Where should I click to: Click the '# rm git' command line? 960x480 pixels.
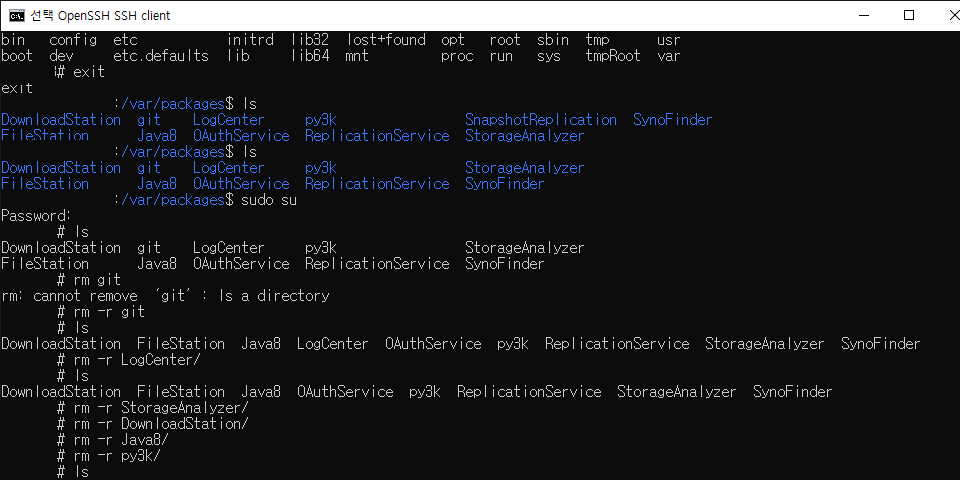click(89, 280)
